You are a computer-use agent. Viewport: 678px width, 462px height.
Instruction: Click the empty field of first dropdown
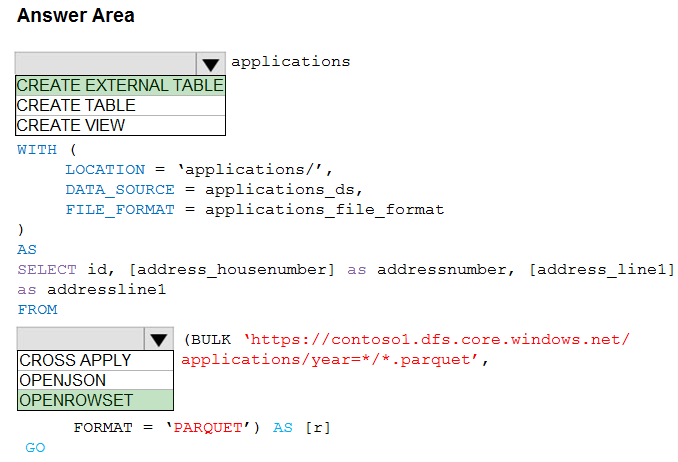pos(106,64)
